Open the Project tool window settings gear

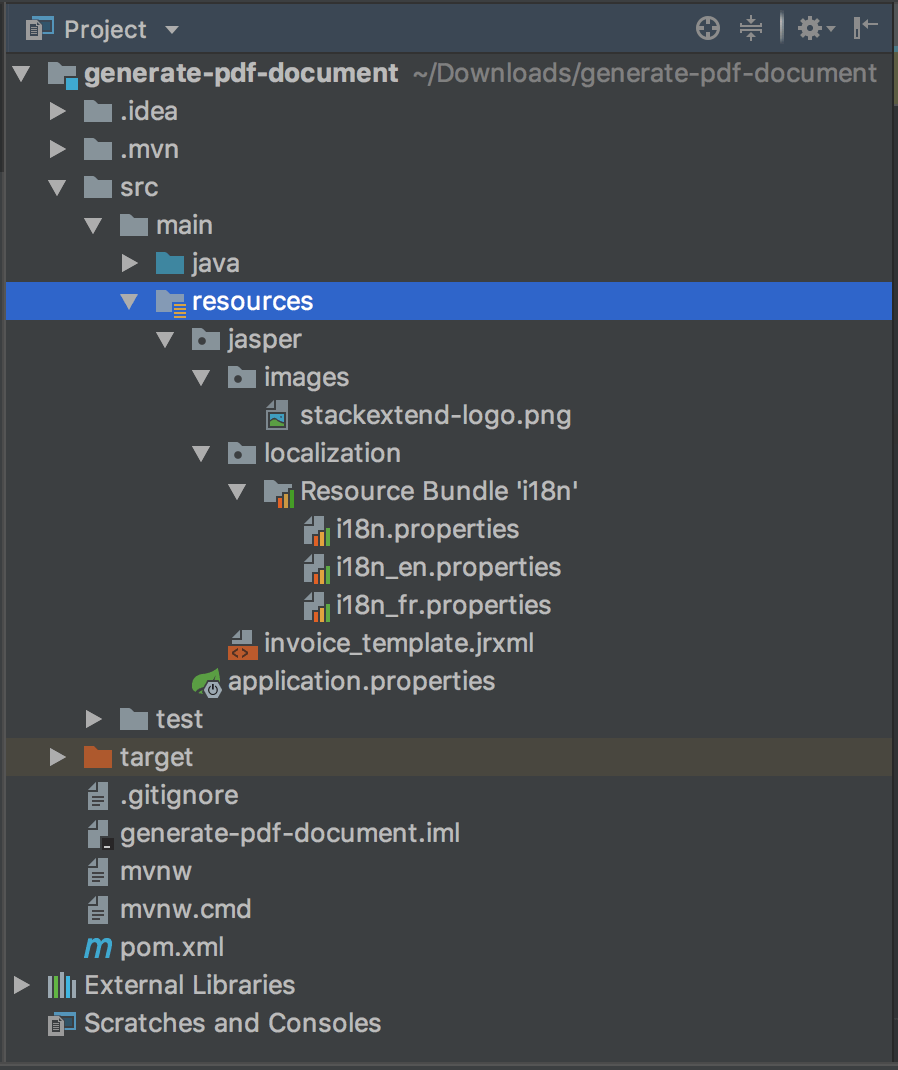[808, 28]
